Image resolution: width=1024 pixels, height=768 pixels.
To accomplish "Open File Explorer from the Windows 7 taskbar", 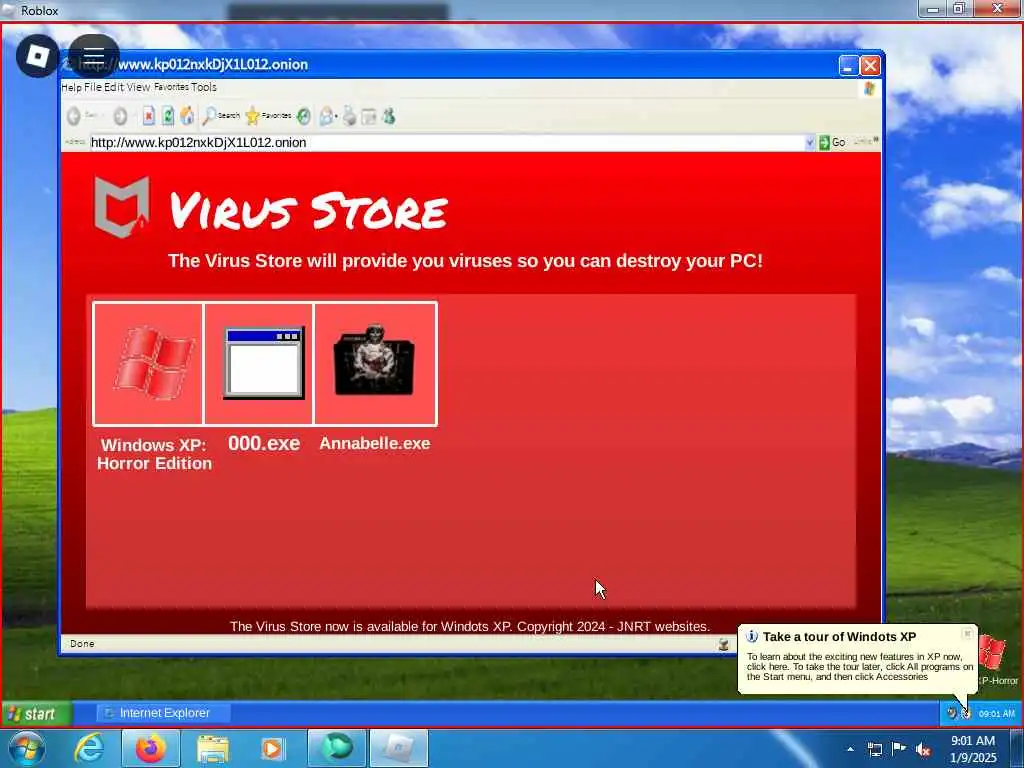I will click(x=213, y=748).
